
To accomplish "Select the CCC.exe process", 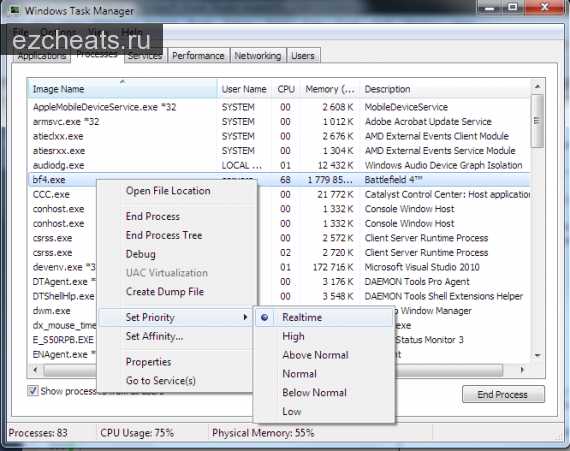I will (51, 194).
